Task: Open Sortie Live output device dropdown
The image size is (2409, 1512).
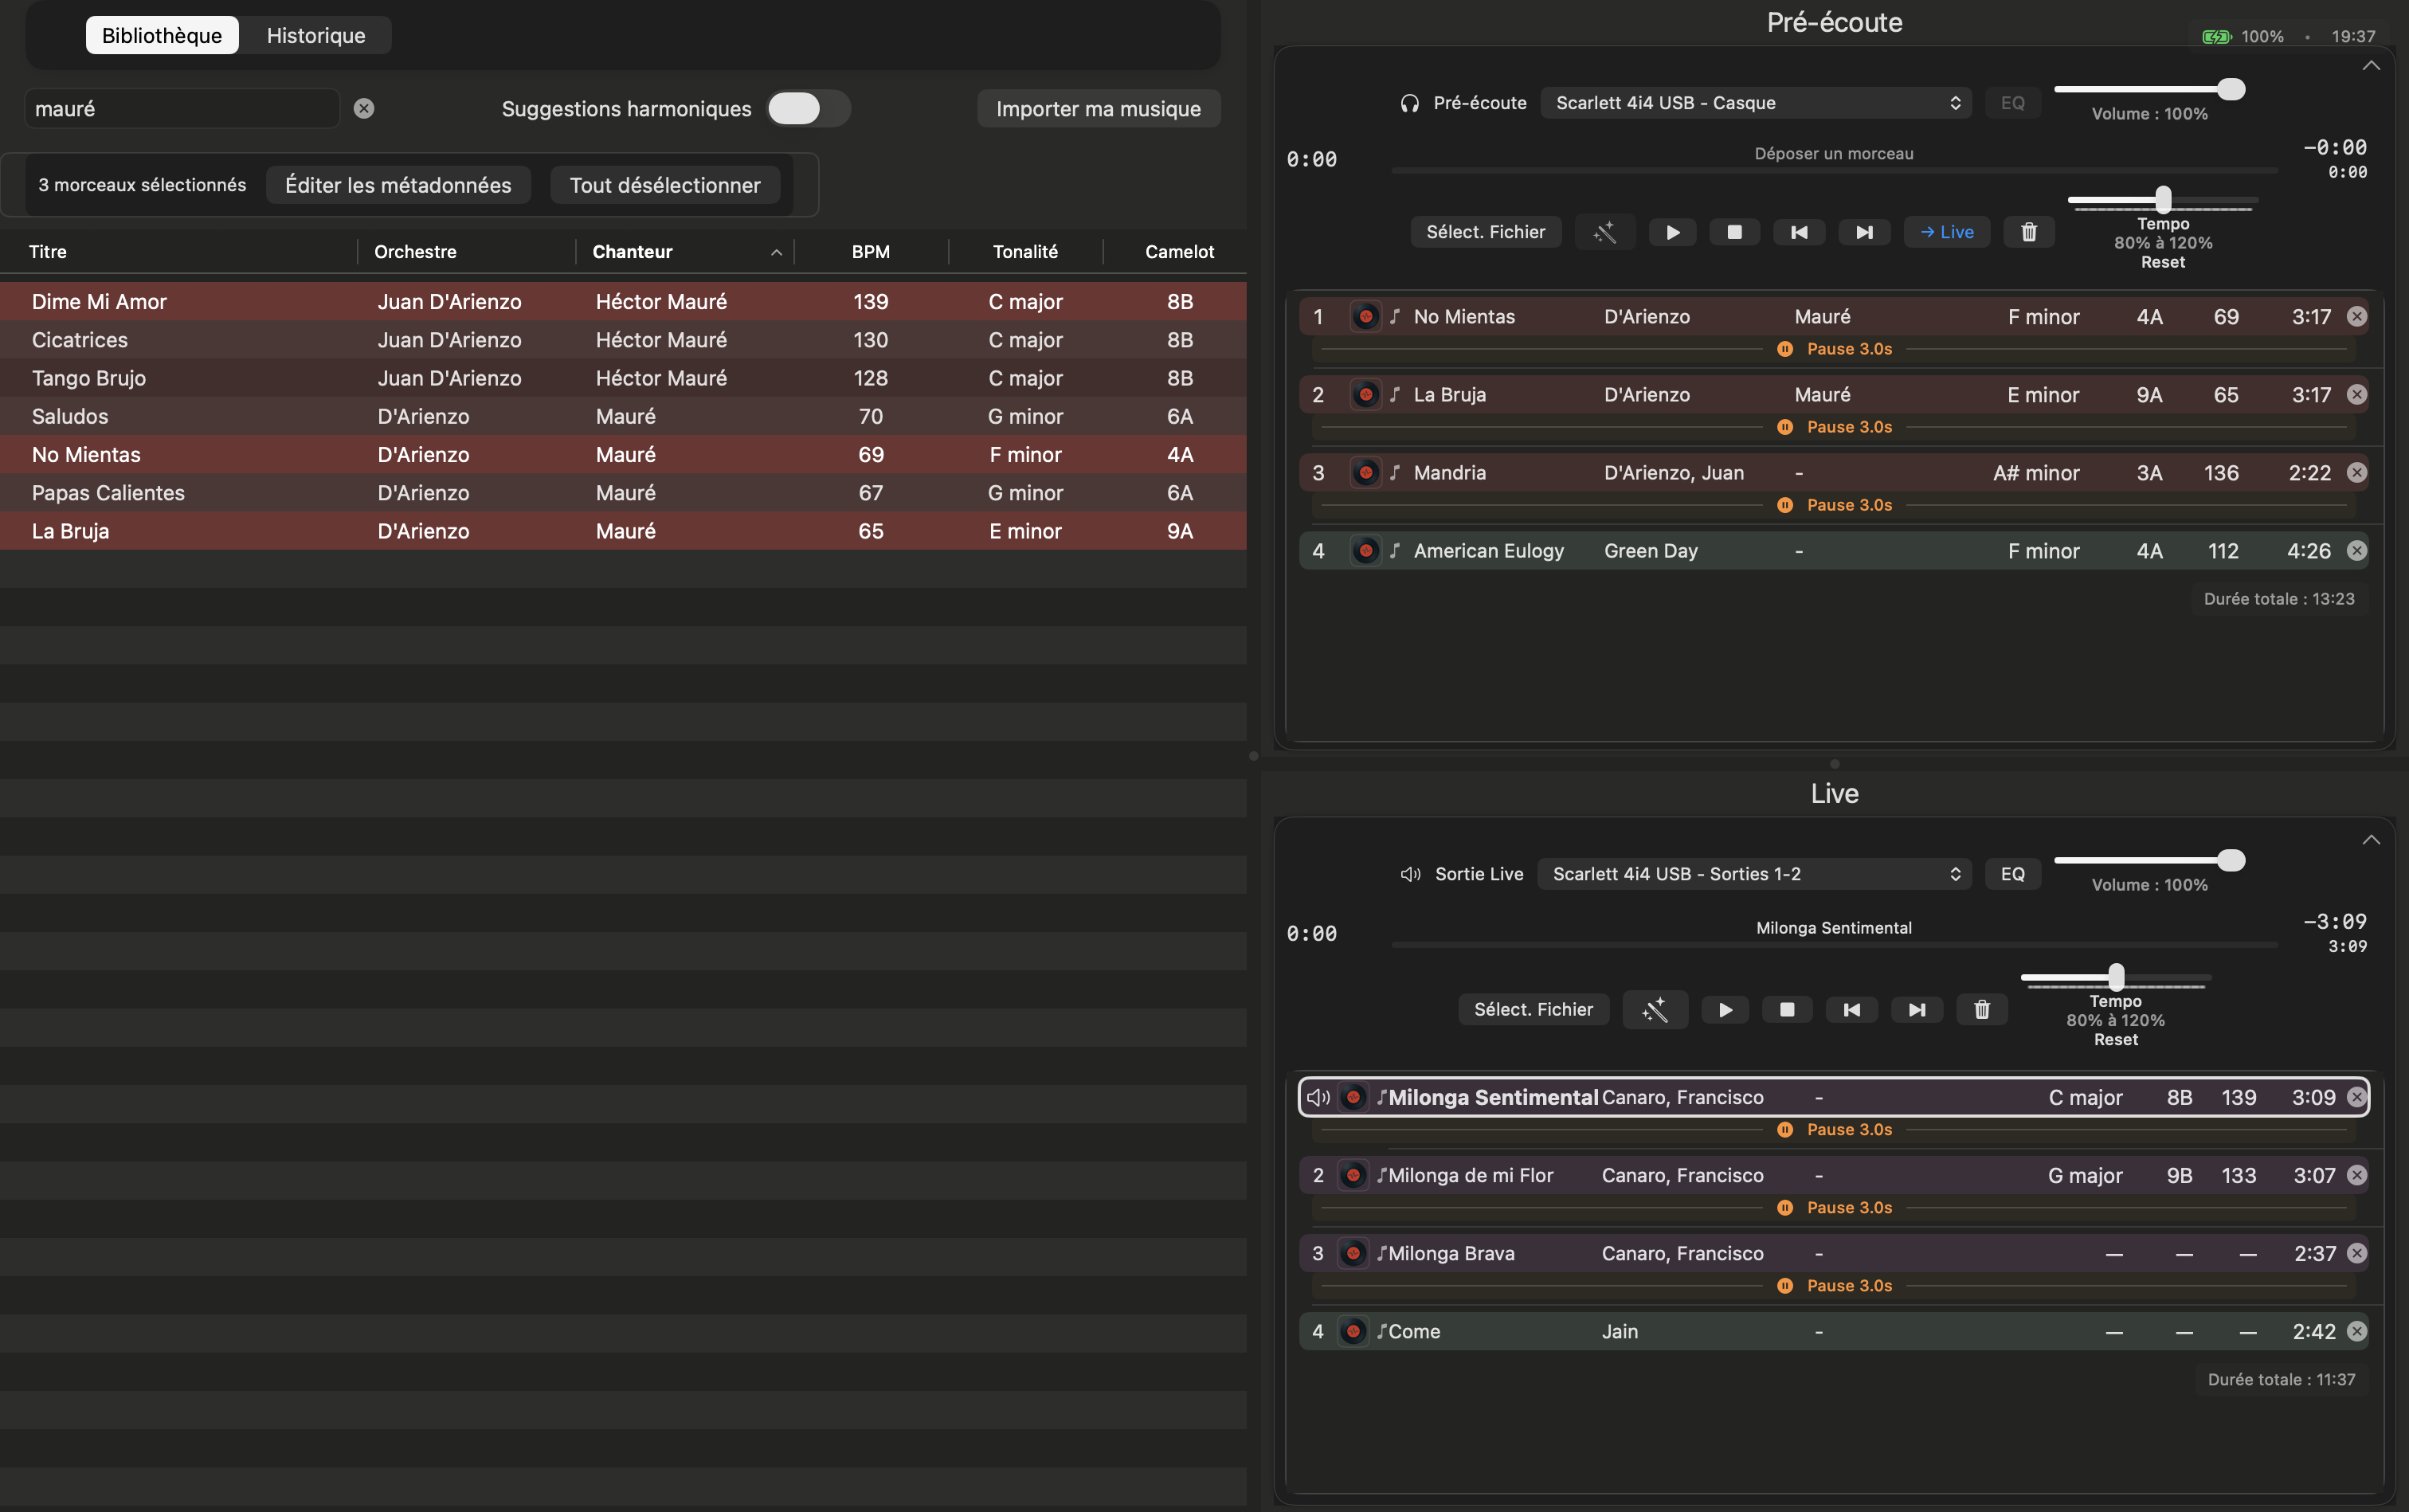Action: tap(1754, 873)
